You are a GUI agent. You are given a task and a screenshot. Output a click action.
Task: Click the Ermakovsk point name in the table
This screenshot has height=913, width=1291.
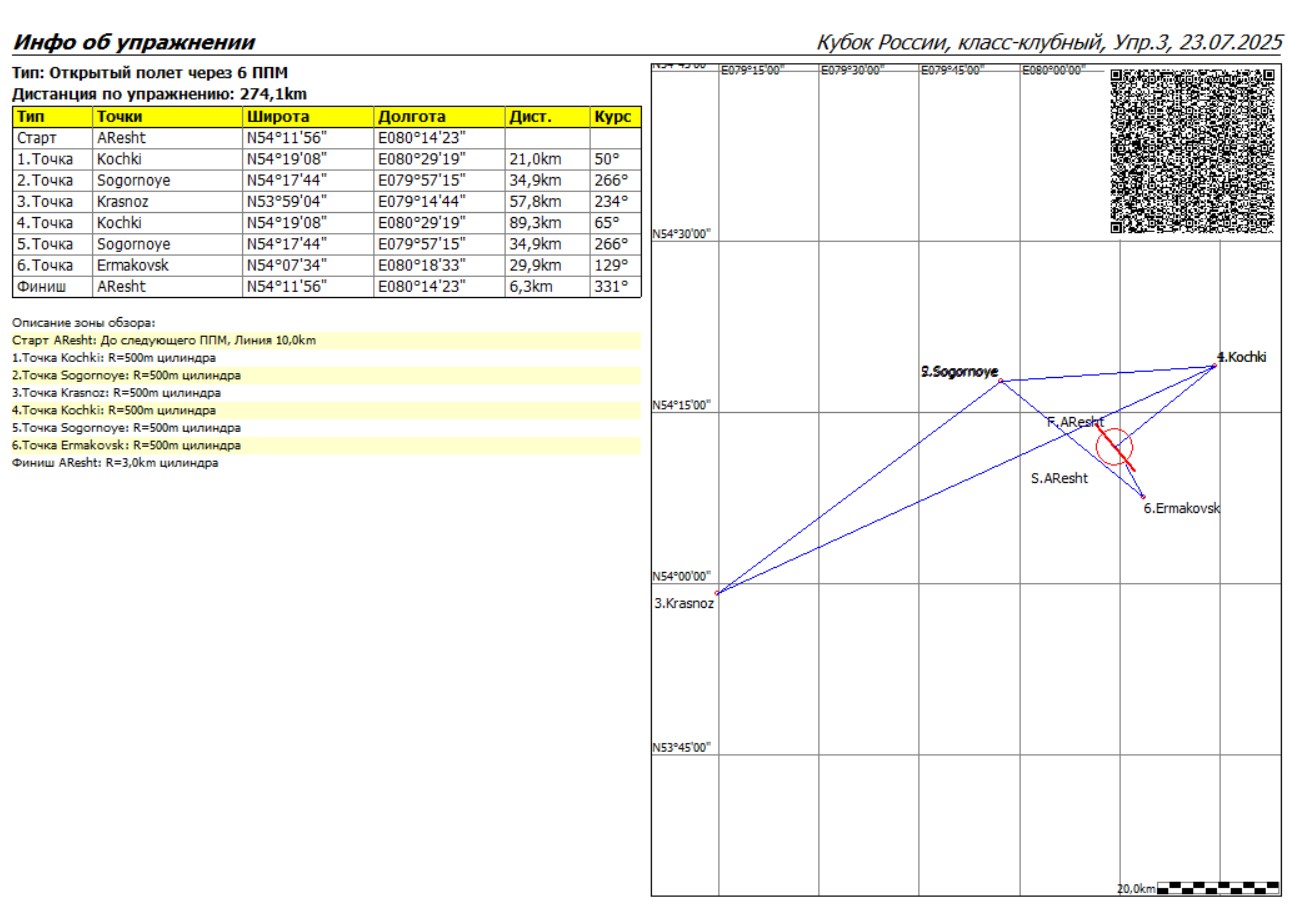point(133,266)
